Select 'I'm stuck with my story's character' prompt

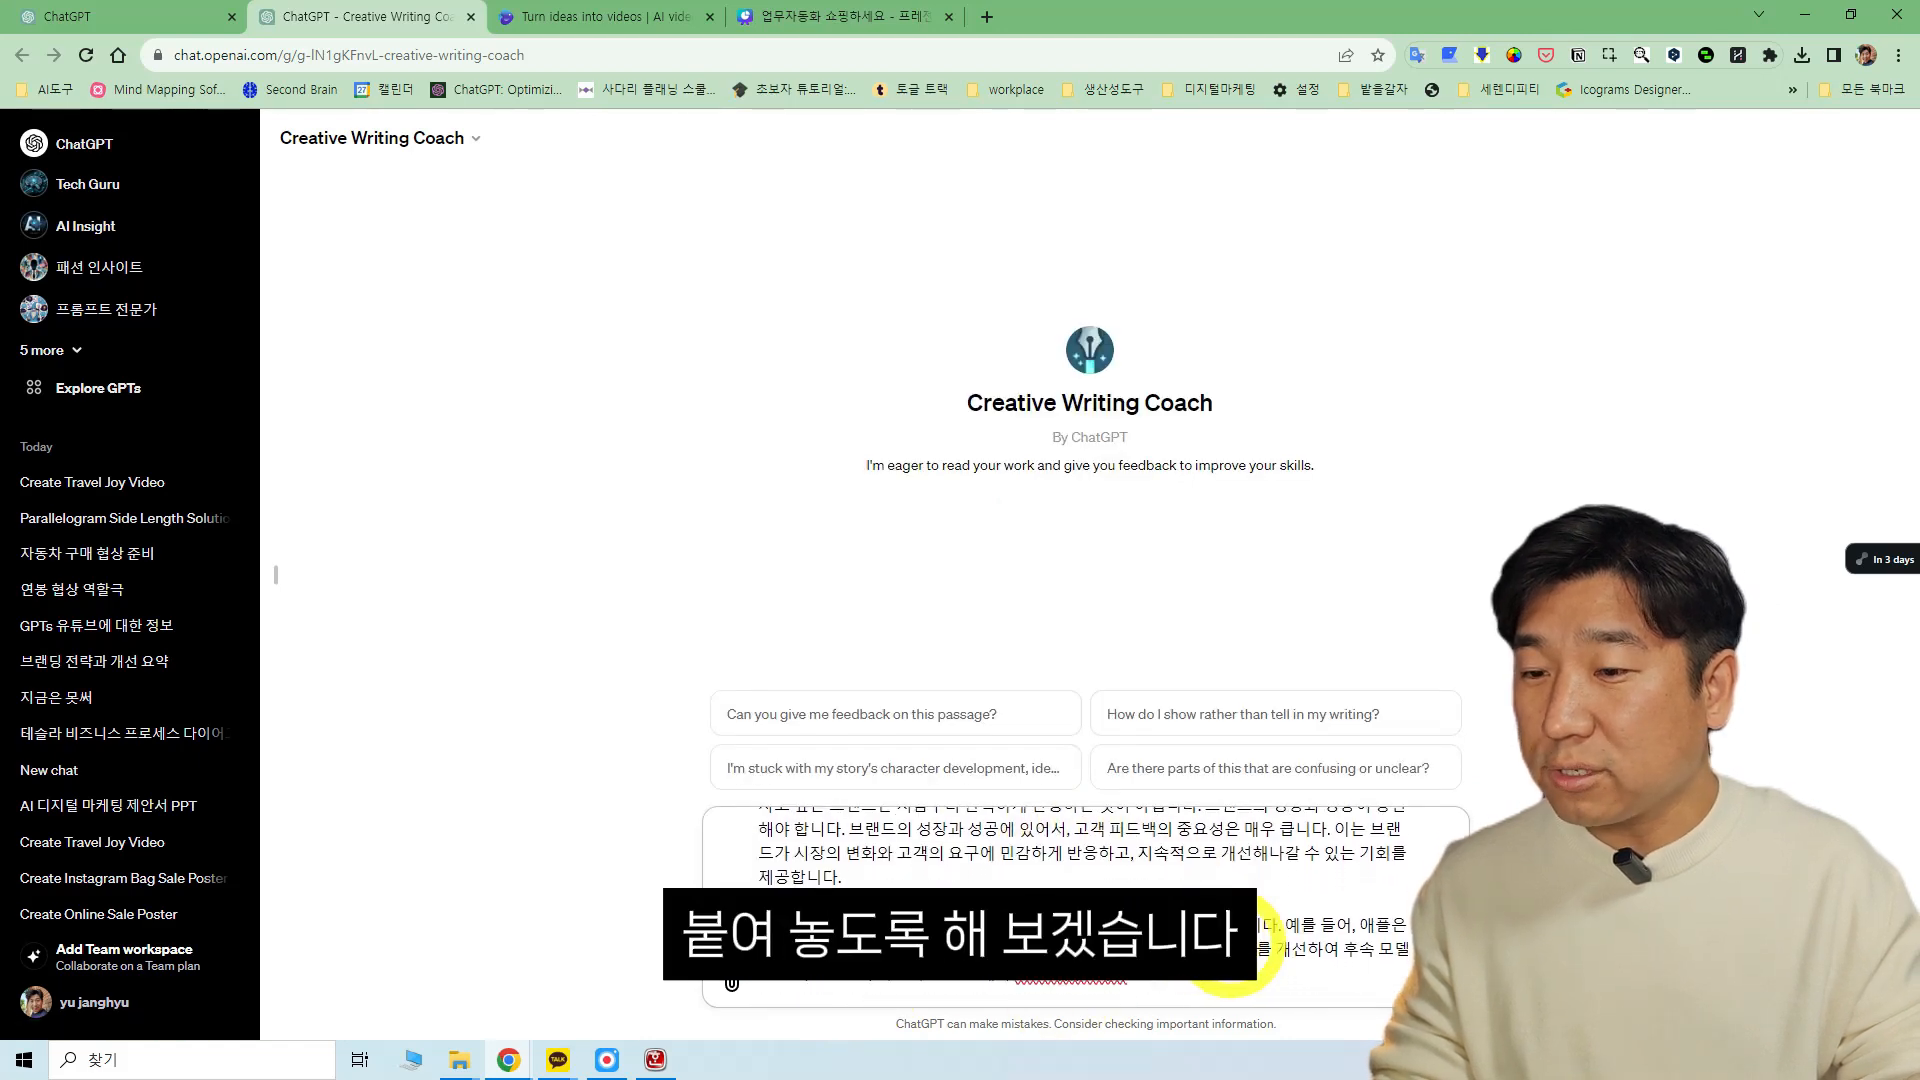[x=895, y=768]
